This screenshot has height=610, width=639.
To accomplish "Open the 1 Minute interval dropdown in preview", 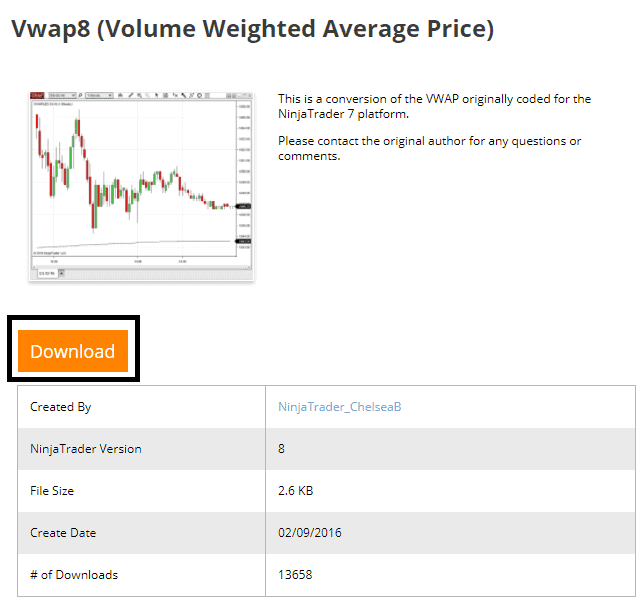I will click(x=99, y=95).
